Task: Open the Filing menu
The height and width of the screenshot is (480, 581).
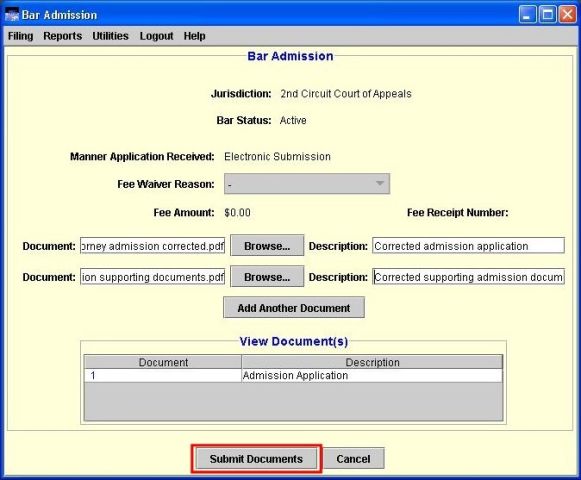Action: coord(20,36)
